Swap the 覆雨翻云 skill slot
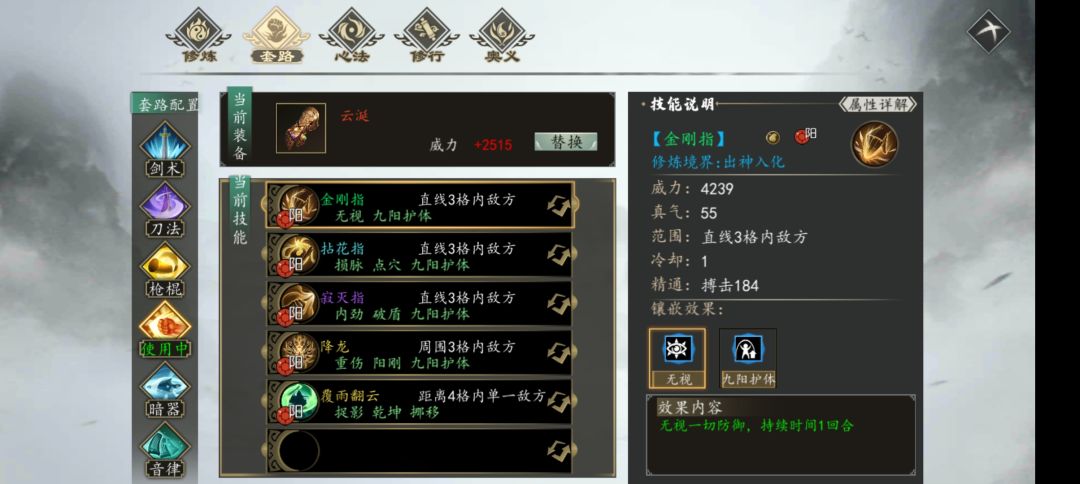Image resolution: width=1080 pixels, height=484 pixels. [x=559, y=402]
